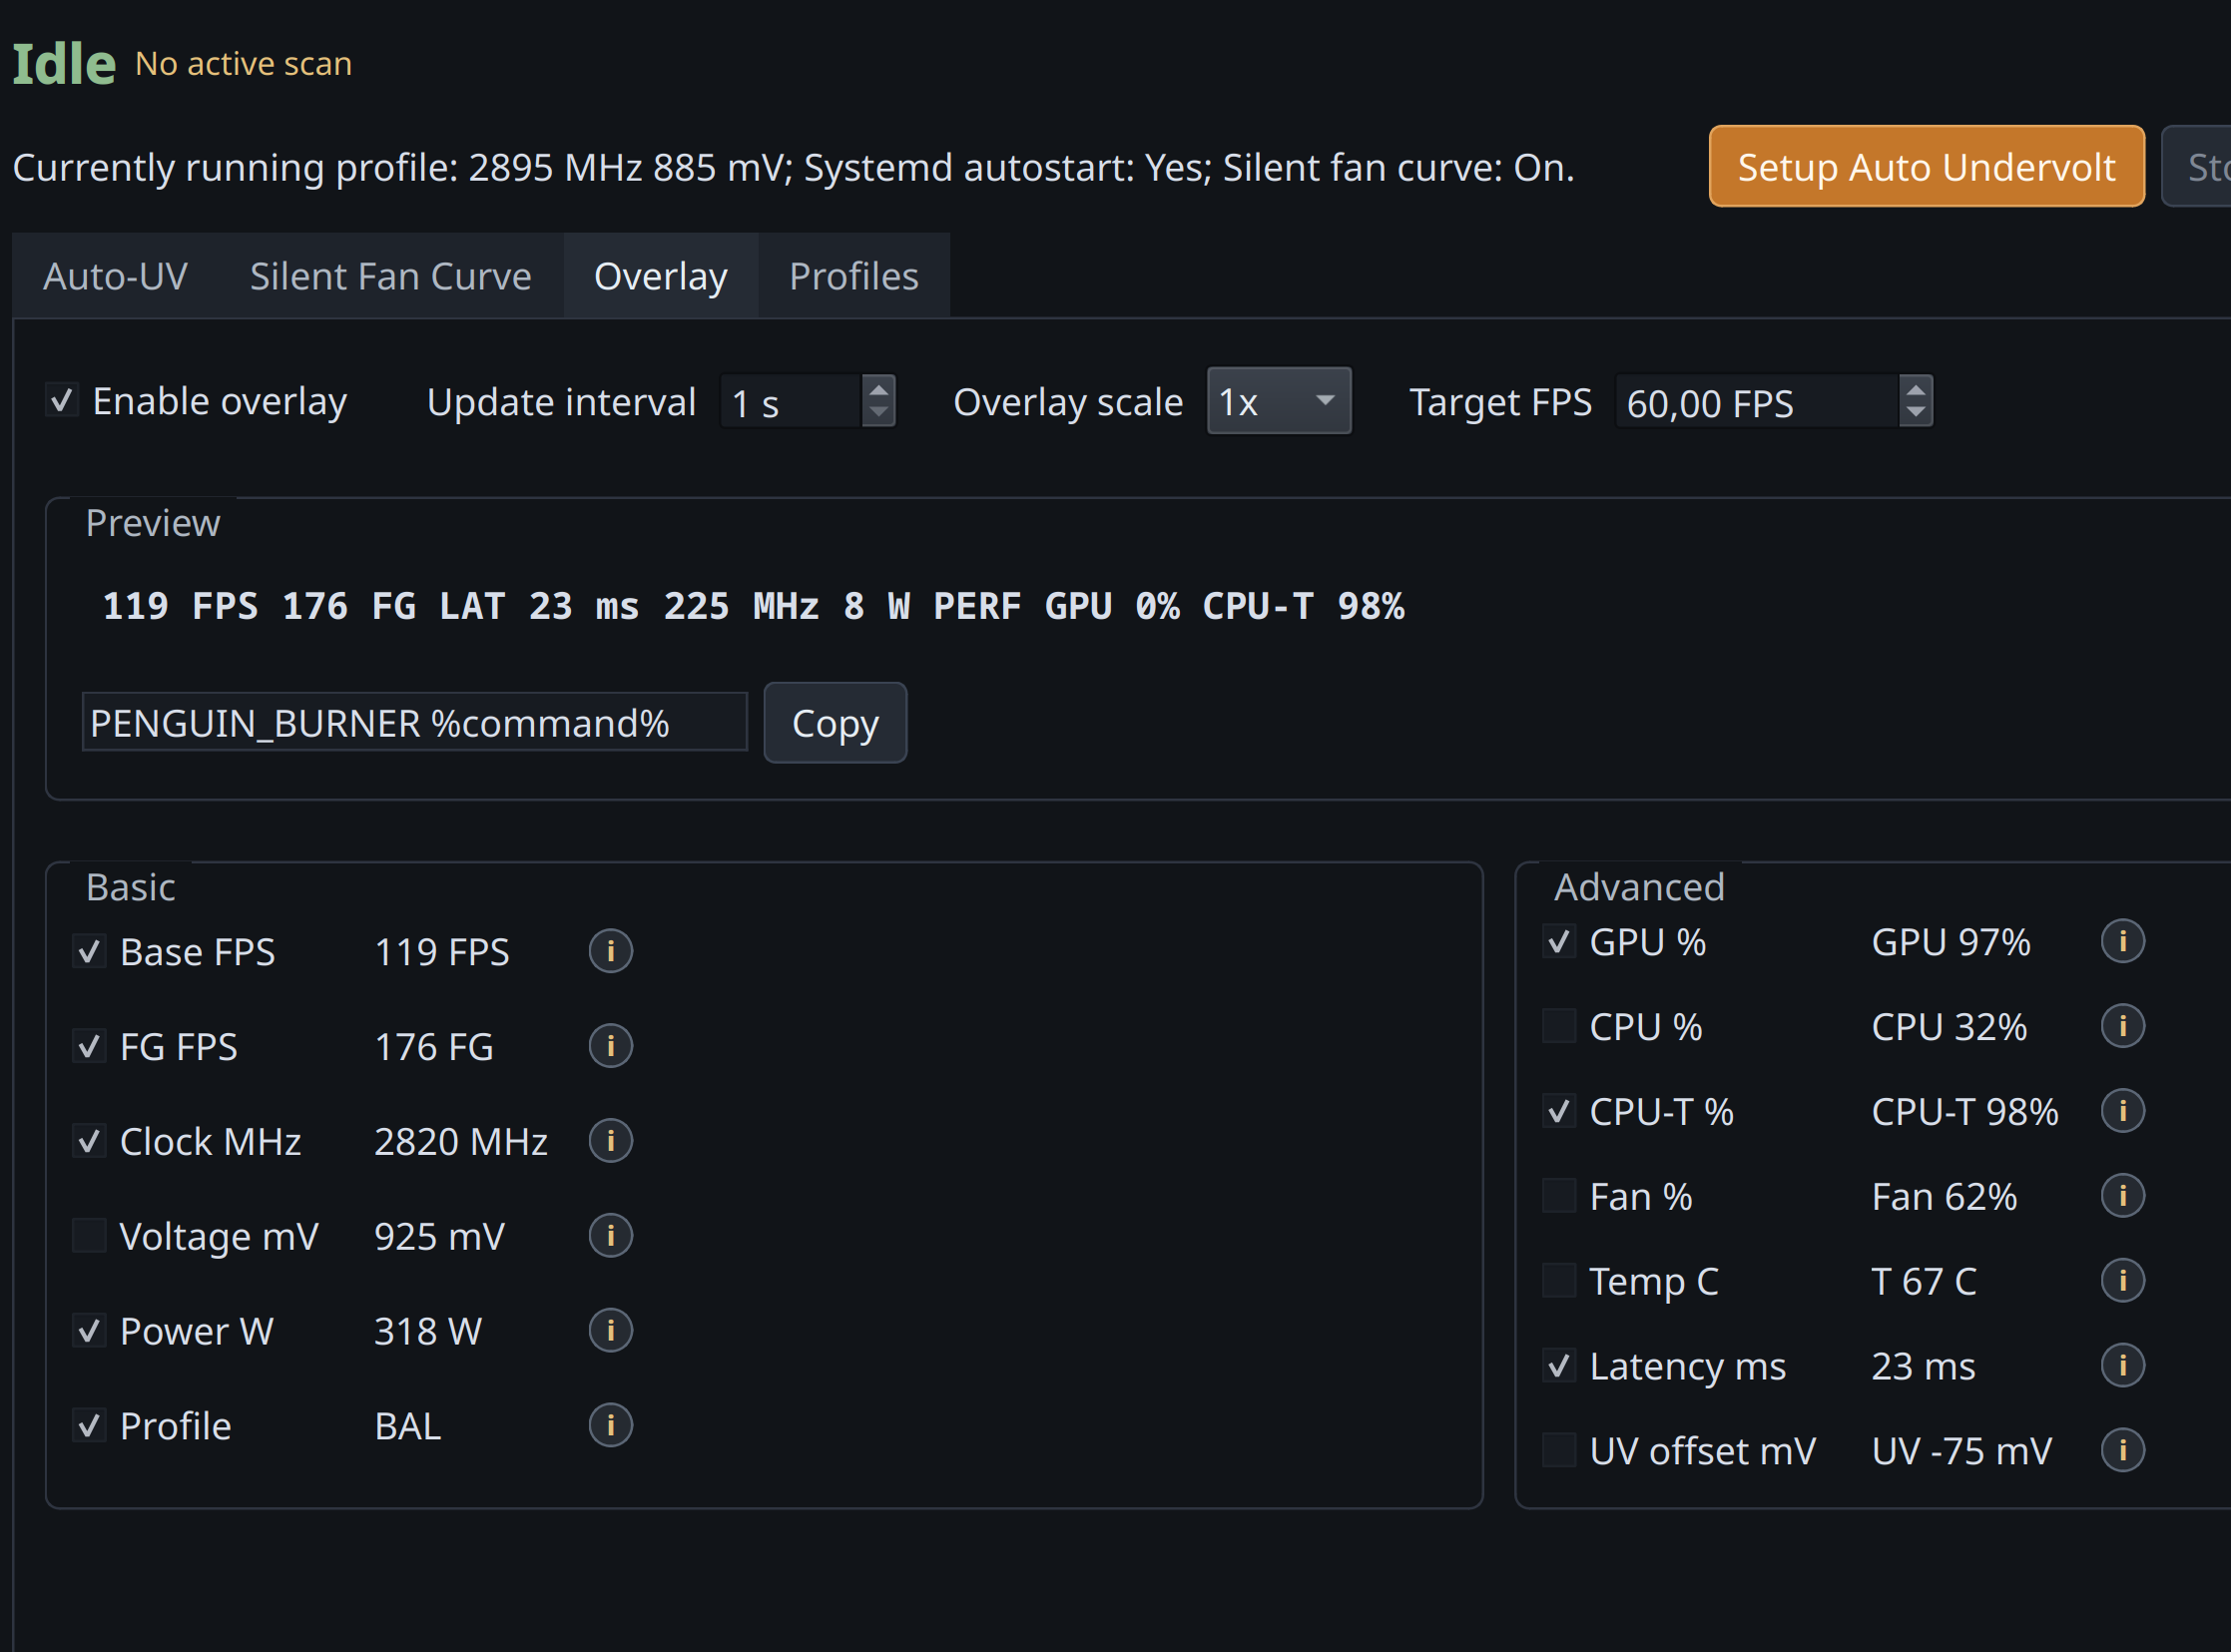This screenshot has width=2231, height=1652.
Task: Open info icon for Fan %
Action: coord(2122,1196)
